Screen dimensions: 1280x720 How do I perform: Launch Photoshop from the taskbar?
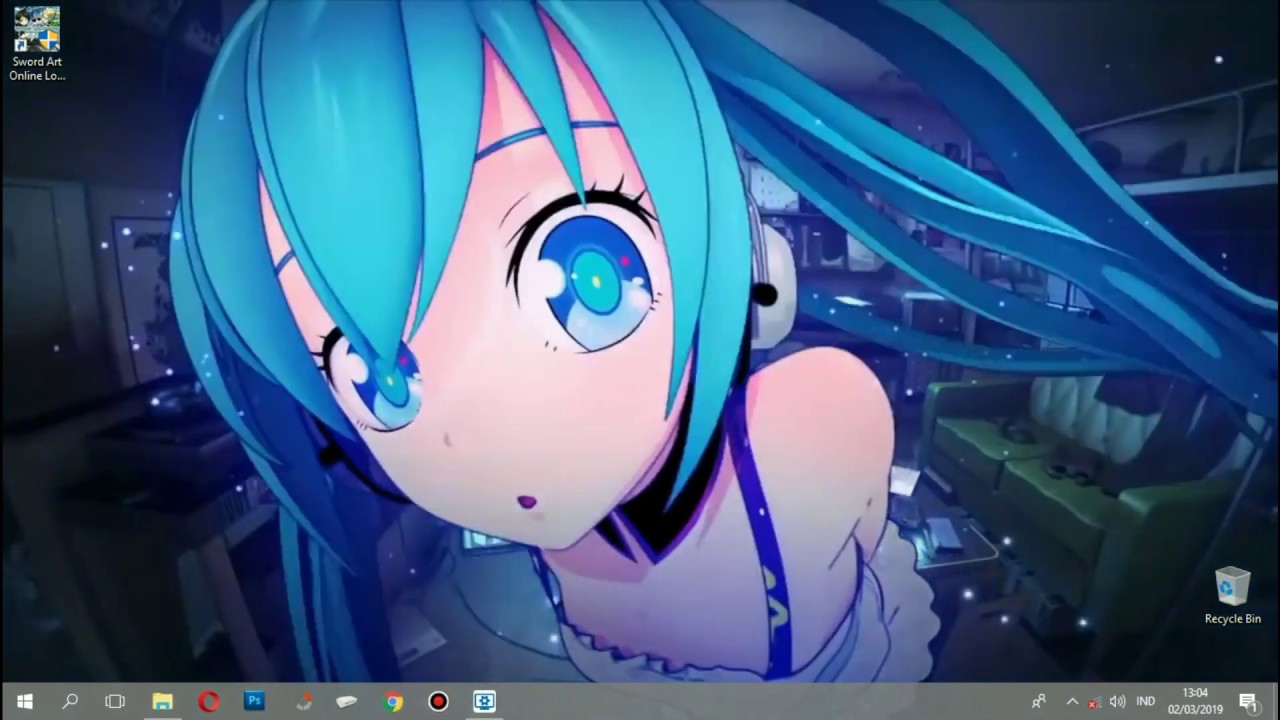click(x=254, y=701)
